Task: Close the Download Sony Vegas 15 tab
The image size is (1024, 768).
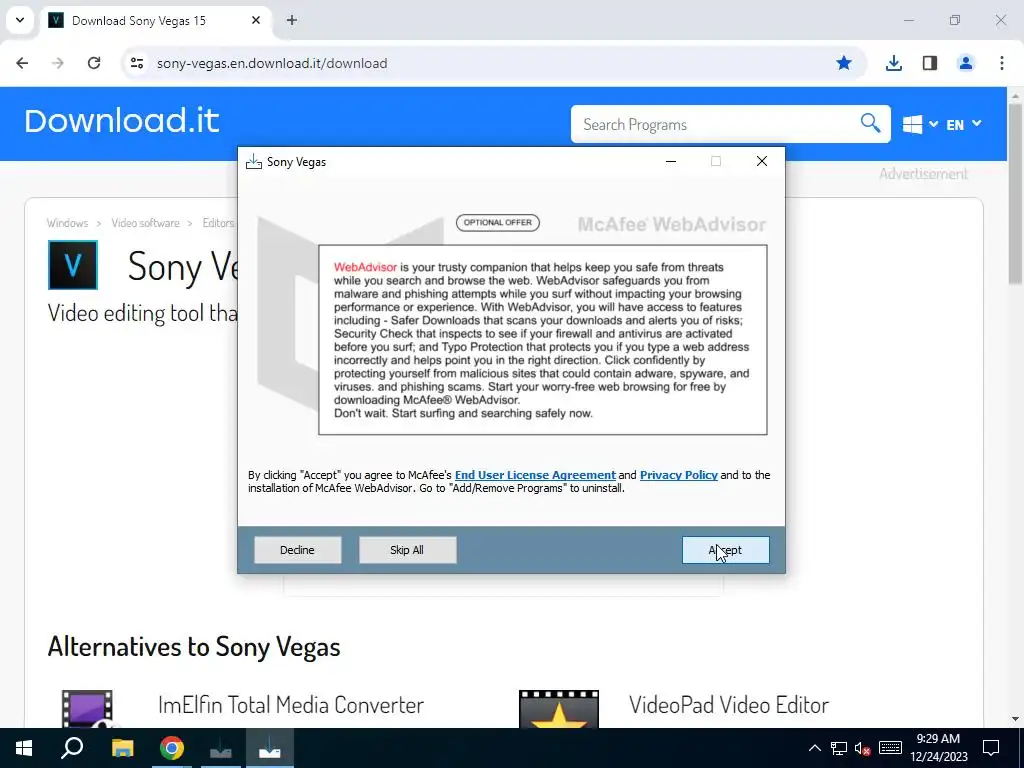Action: point(256,20)
